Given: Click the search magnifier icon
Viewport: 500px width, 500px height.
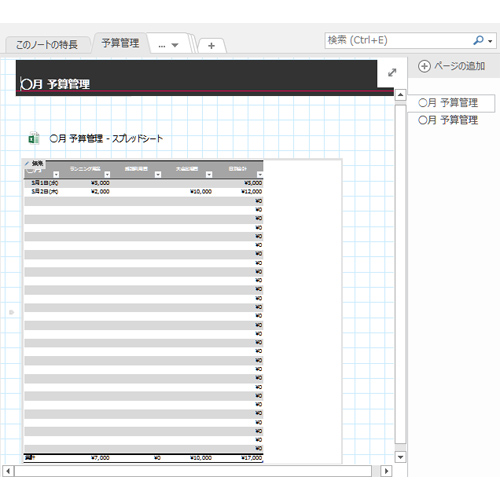Looking at the screenshot, I should pyautogui.click(x=478, y=41).
